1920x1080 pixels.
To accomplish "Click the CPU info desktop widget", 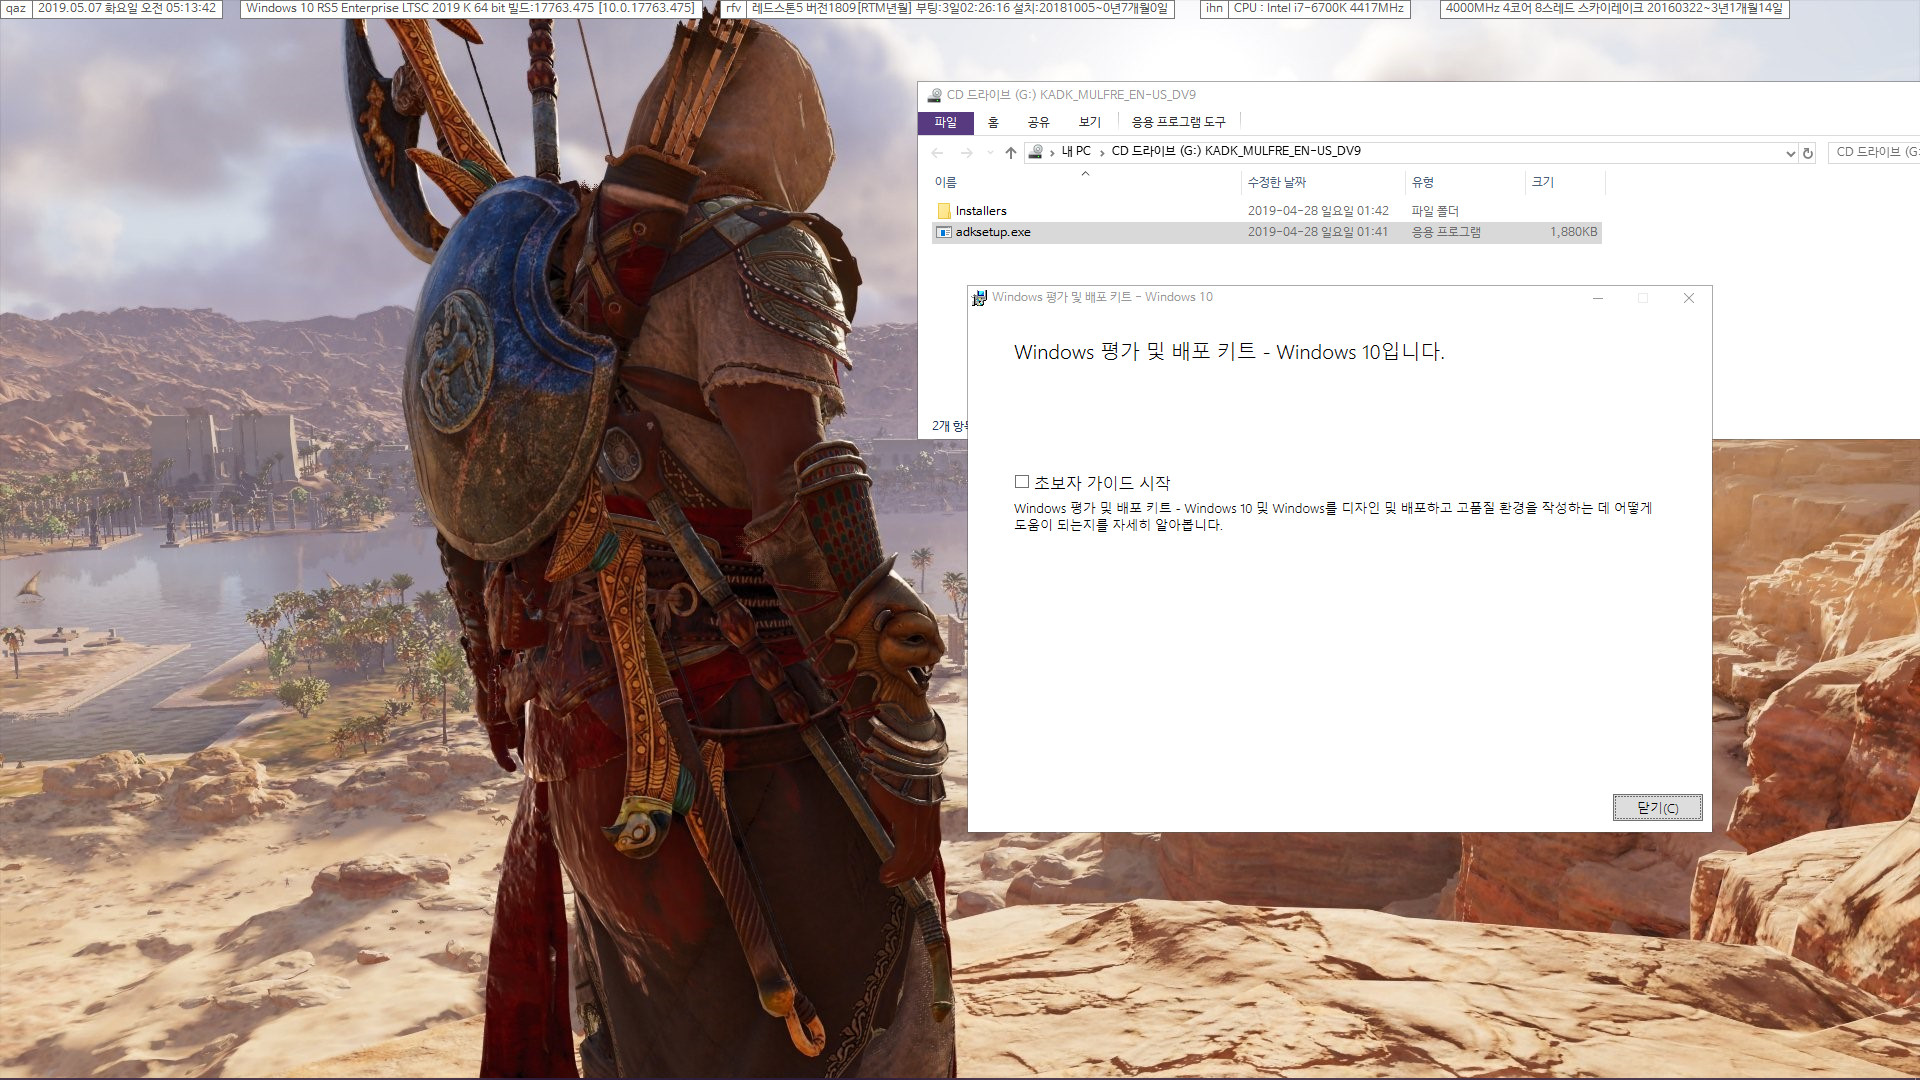I will (1319, 8).
